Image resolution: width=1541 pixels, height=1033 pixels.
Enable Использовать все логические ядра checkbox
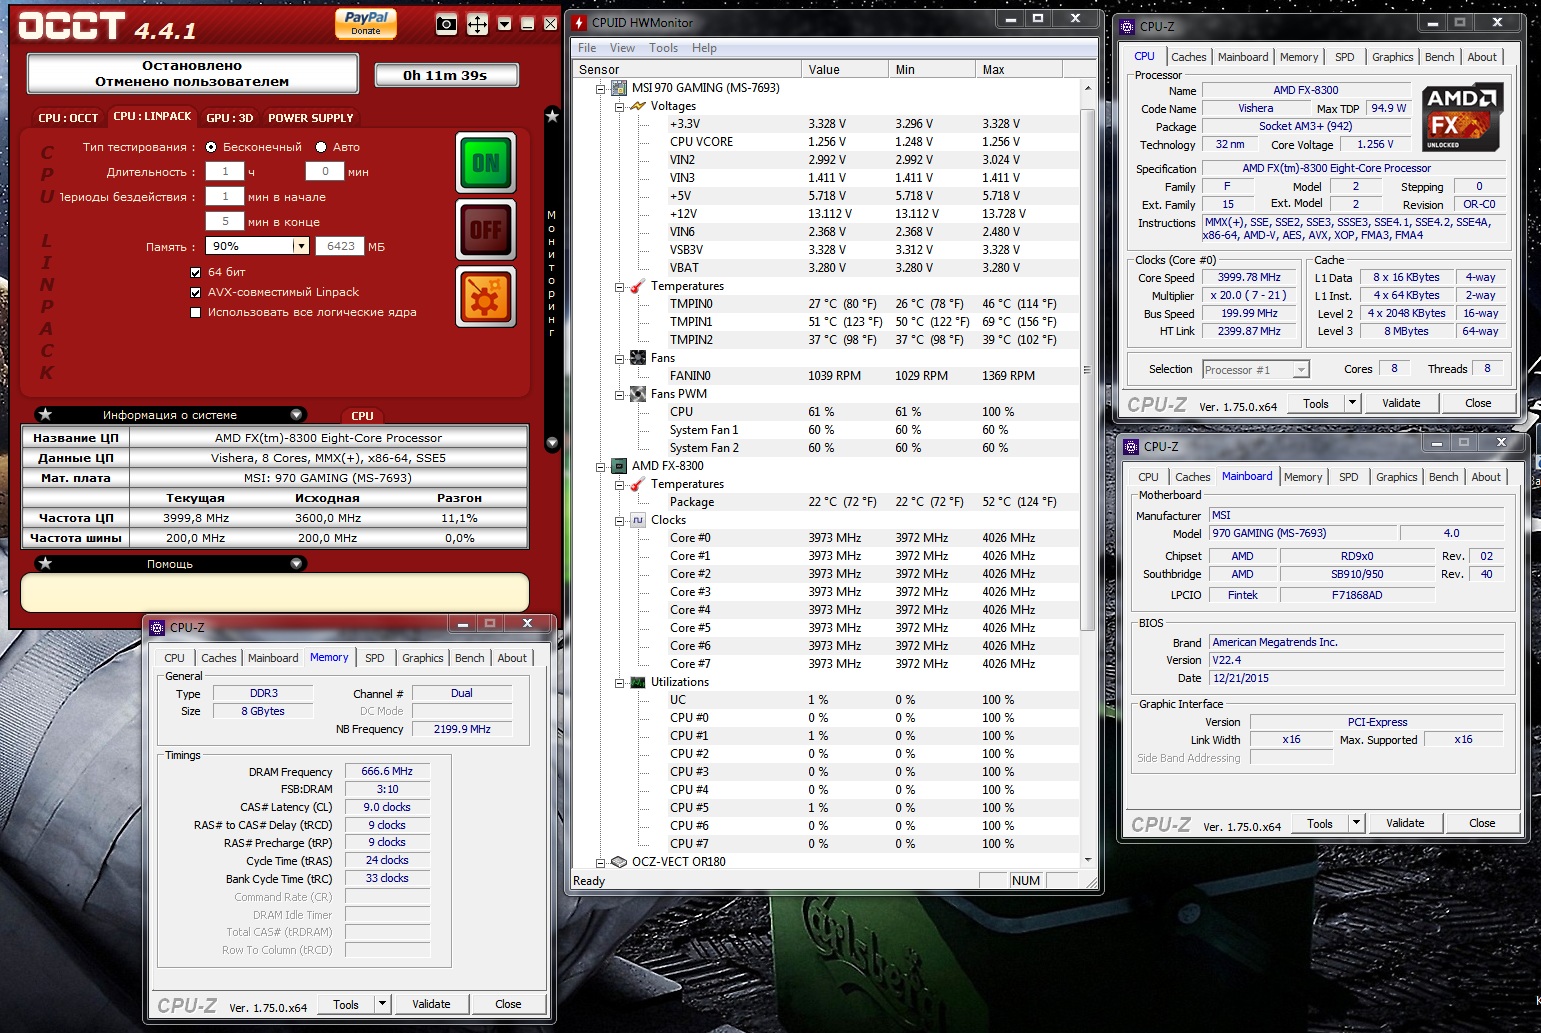196,312
